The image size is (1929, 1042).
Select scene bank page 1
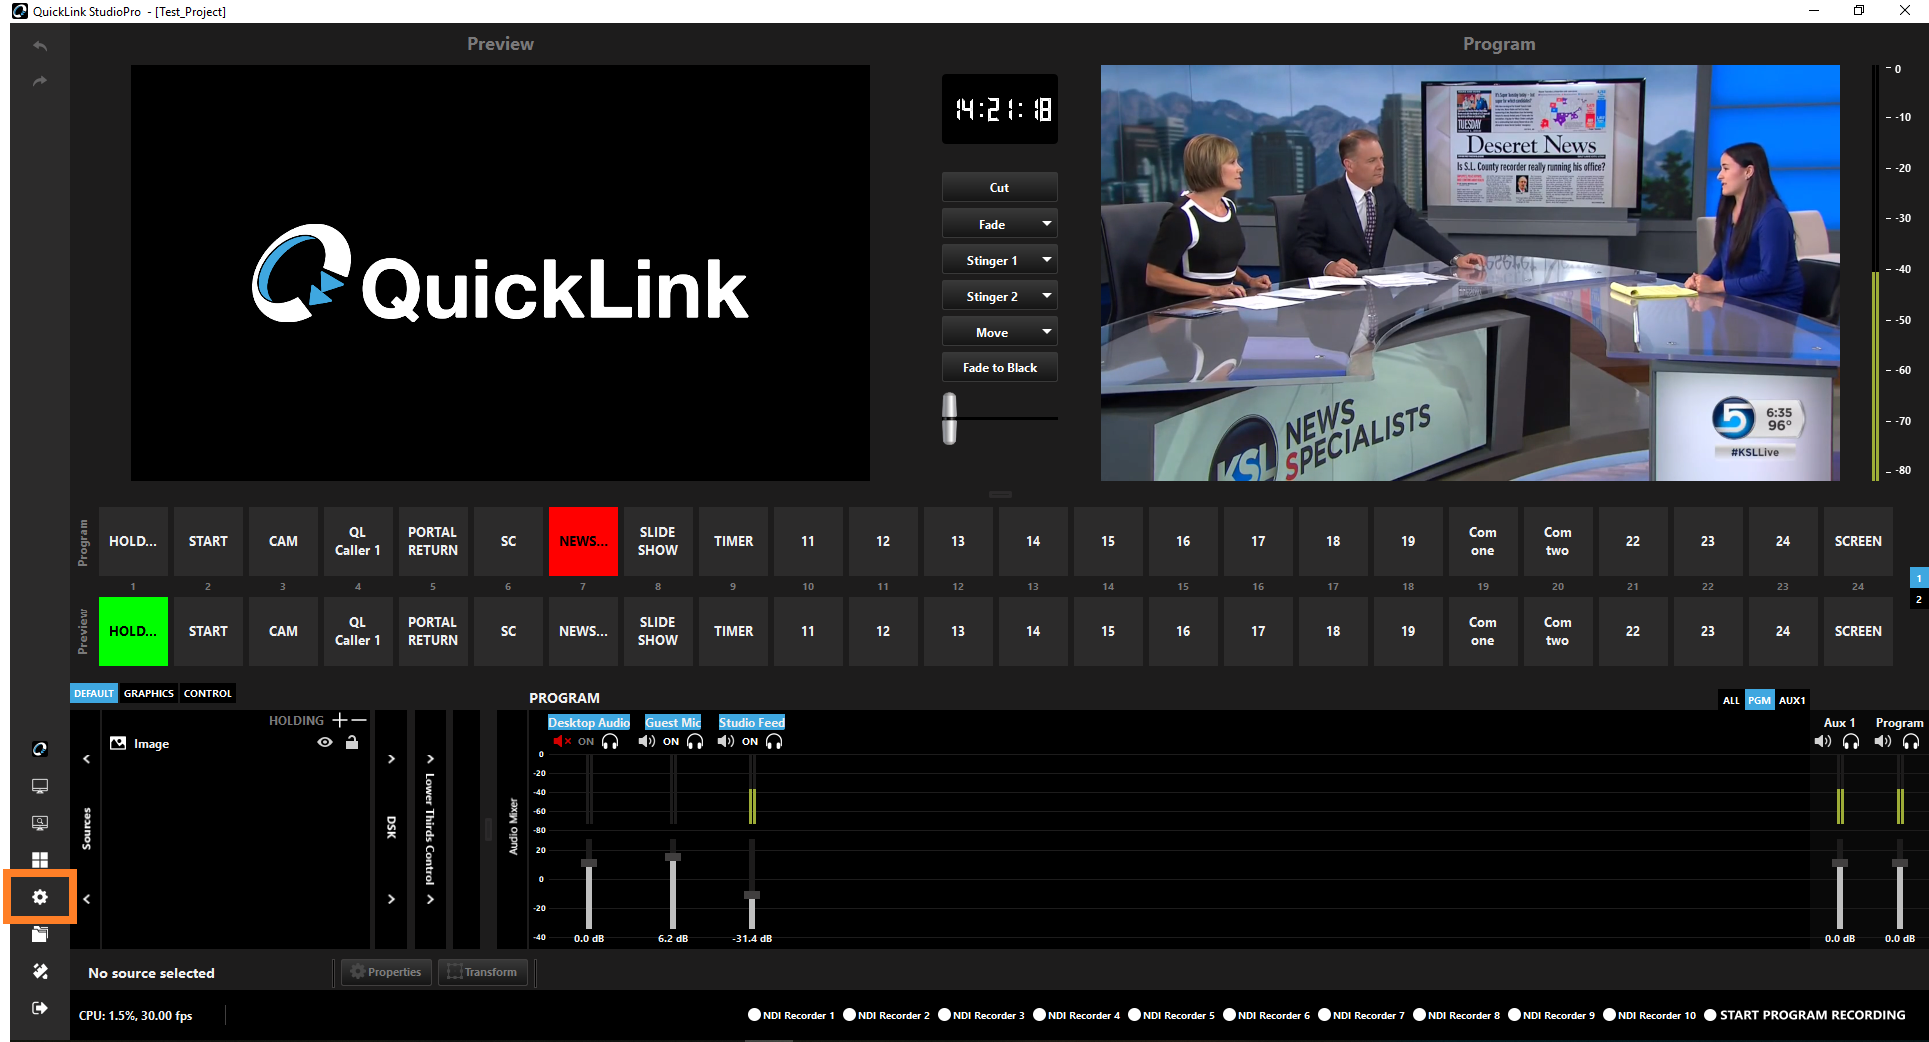1918,578
